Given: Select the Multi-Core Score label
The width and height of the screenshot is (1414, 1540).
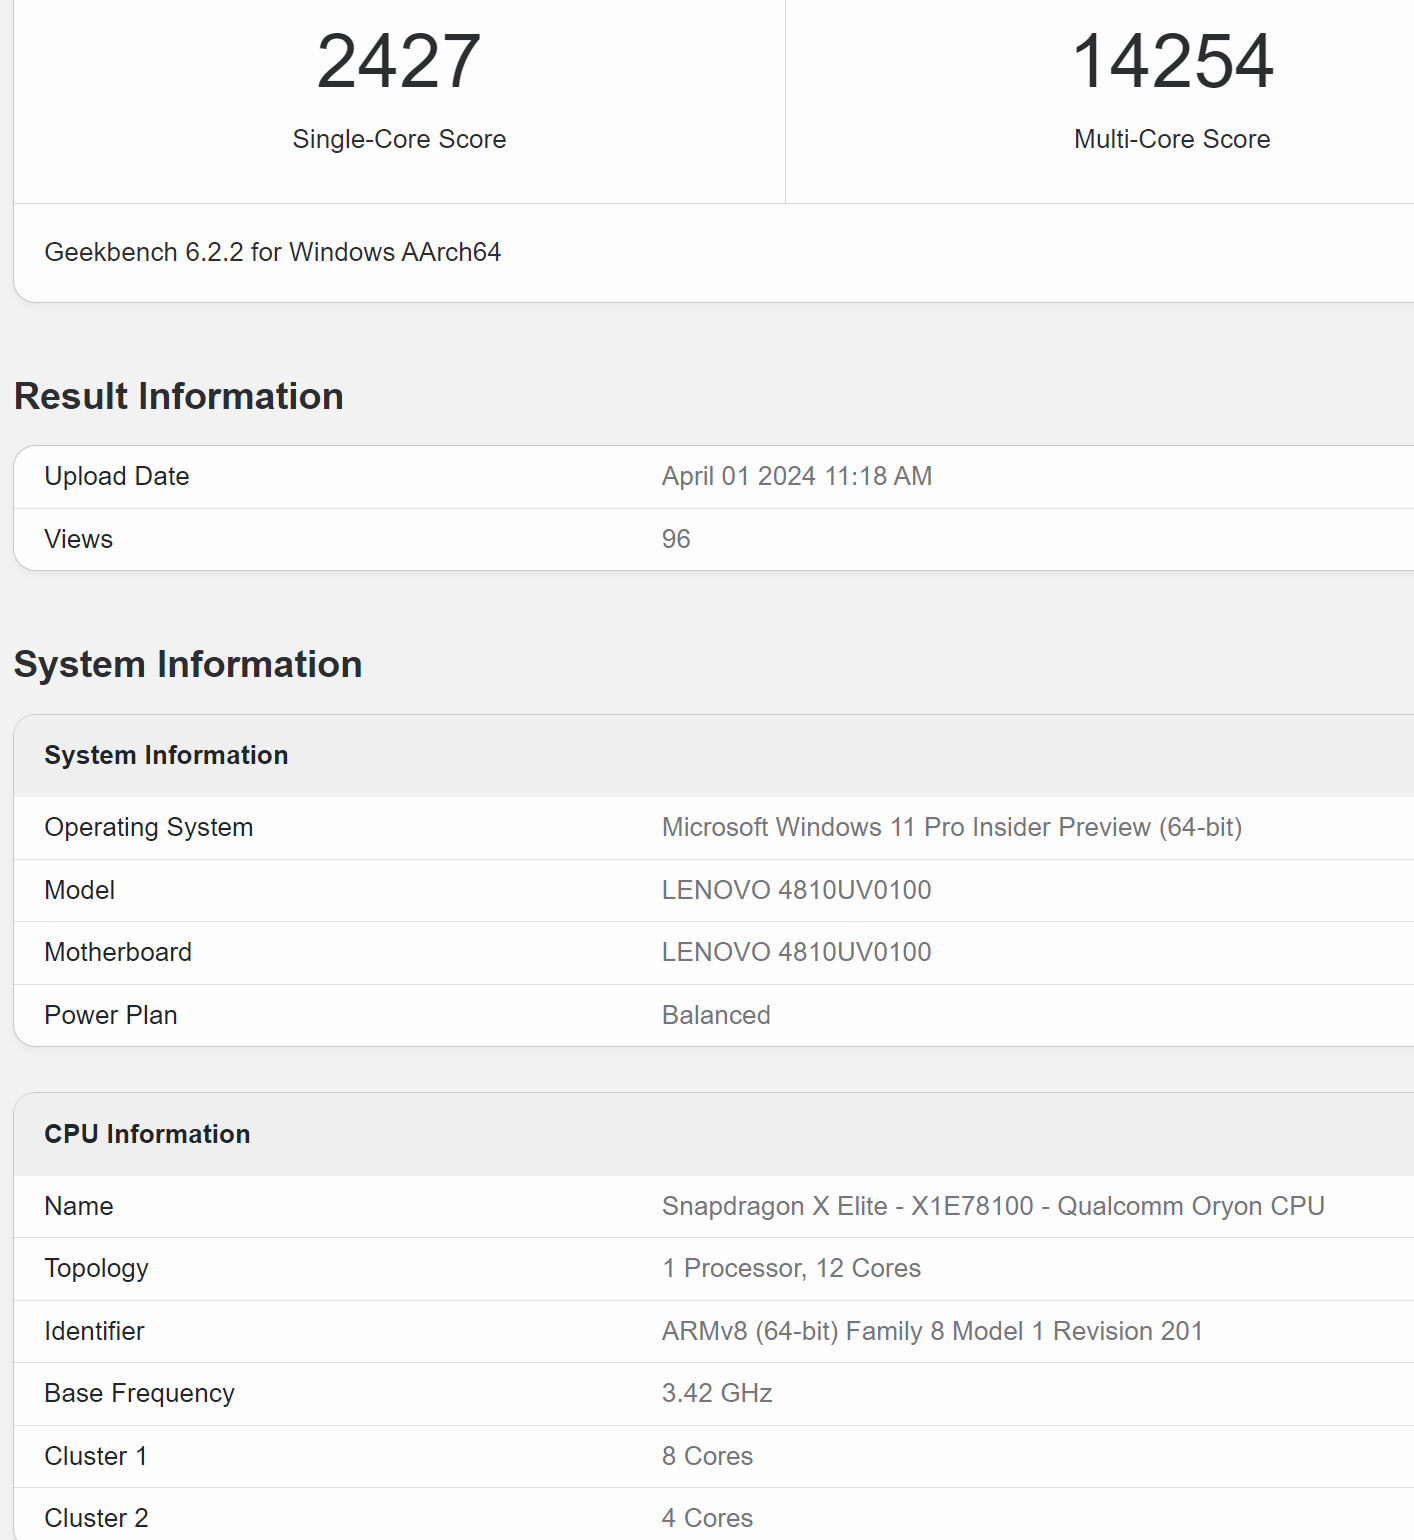Looking at the screenshot, I should tap(1171, 139).
